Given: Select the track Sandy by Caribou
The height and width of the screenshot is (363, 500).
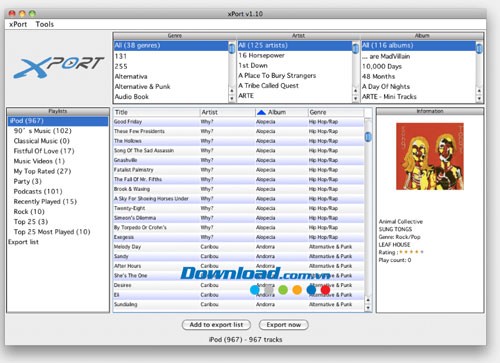Looking at the screenshot, I should 239,256.
